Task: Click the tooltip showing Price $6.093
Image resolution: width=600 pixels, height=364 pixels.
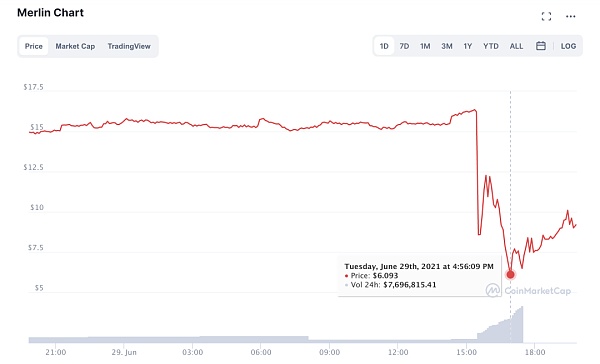Action: 420,275
